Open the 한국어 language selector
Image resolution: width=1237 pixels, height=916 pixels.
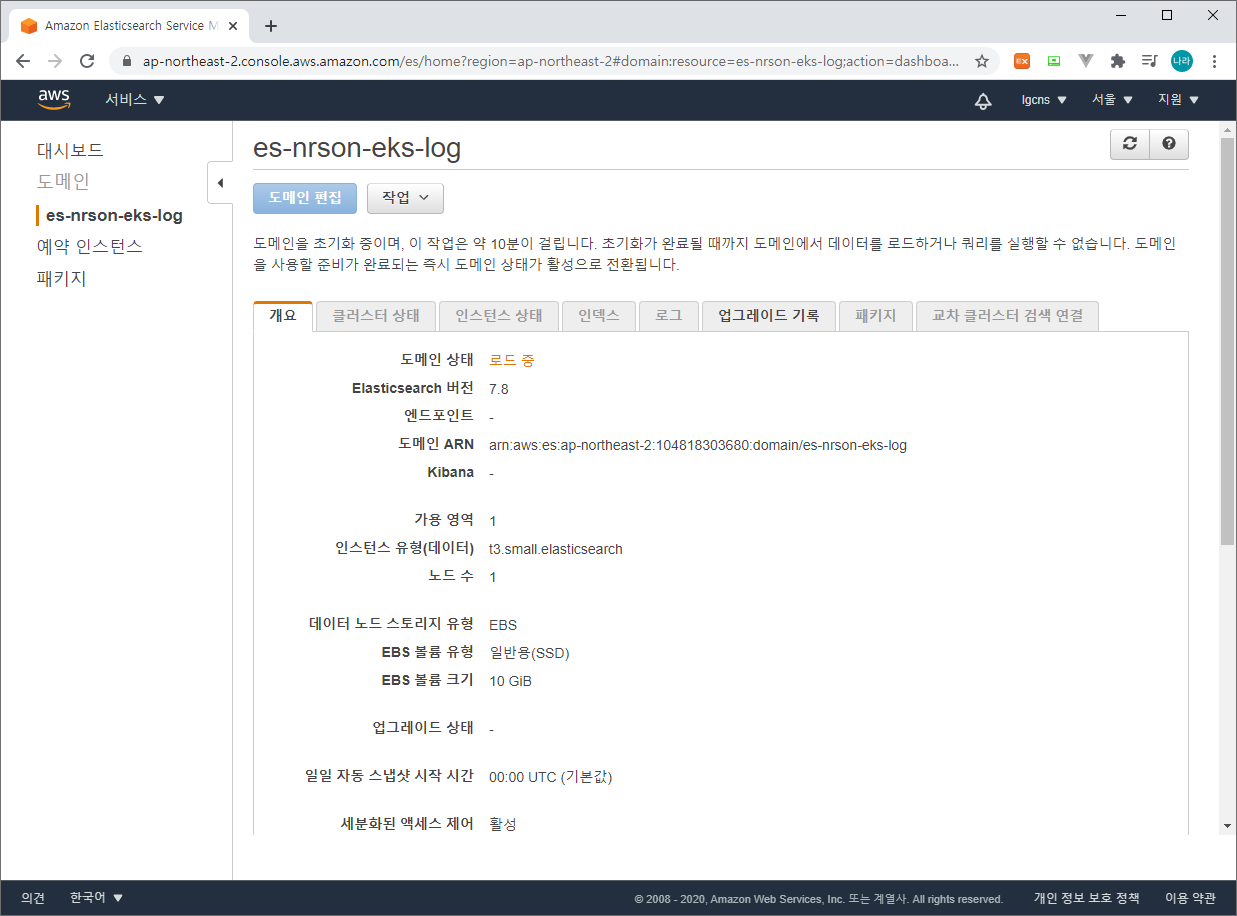coord(97,898)
